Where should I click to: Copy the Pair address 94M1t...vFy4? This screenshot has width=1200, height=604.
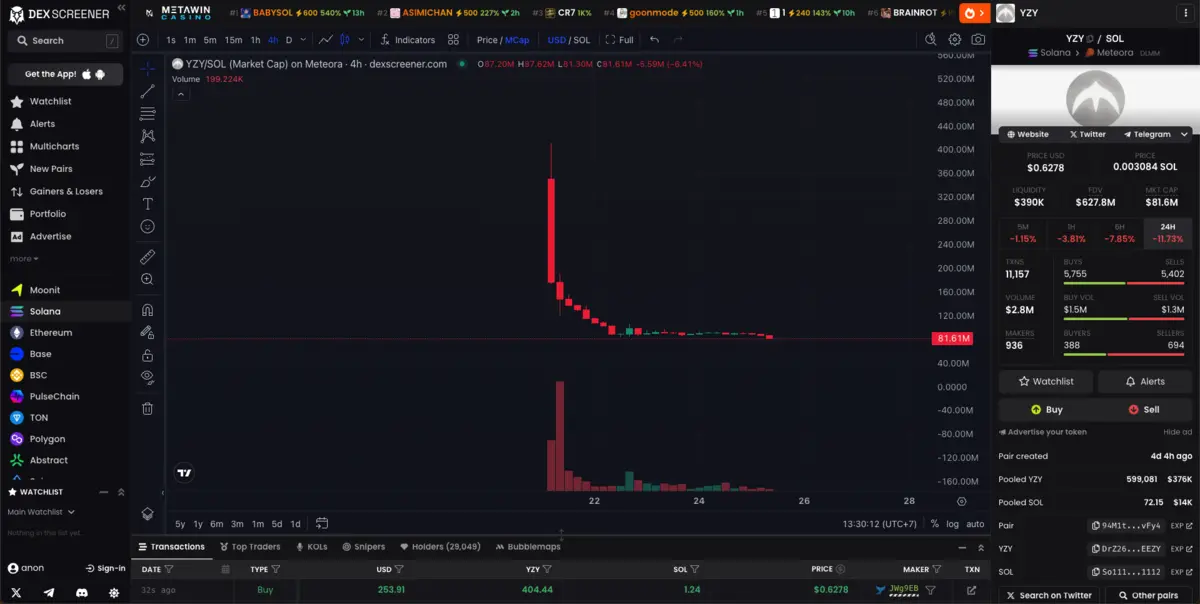point(1126,525)
